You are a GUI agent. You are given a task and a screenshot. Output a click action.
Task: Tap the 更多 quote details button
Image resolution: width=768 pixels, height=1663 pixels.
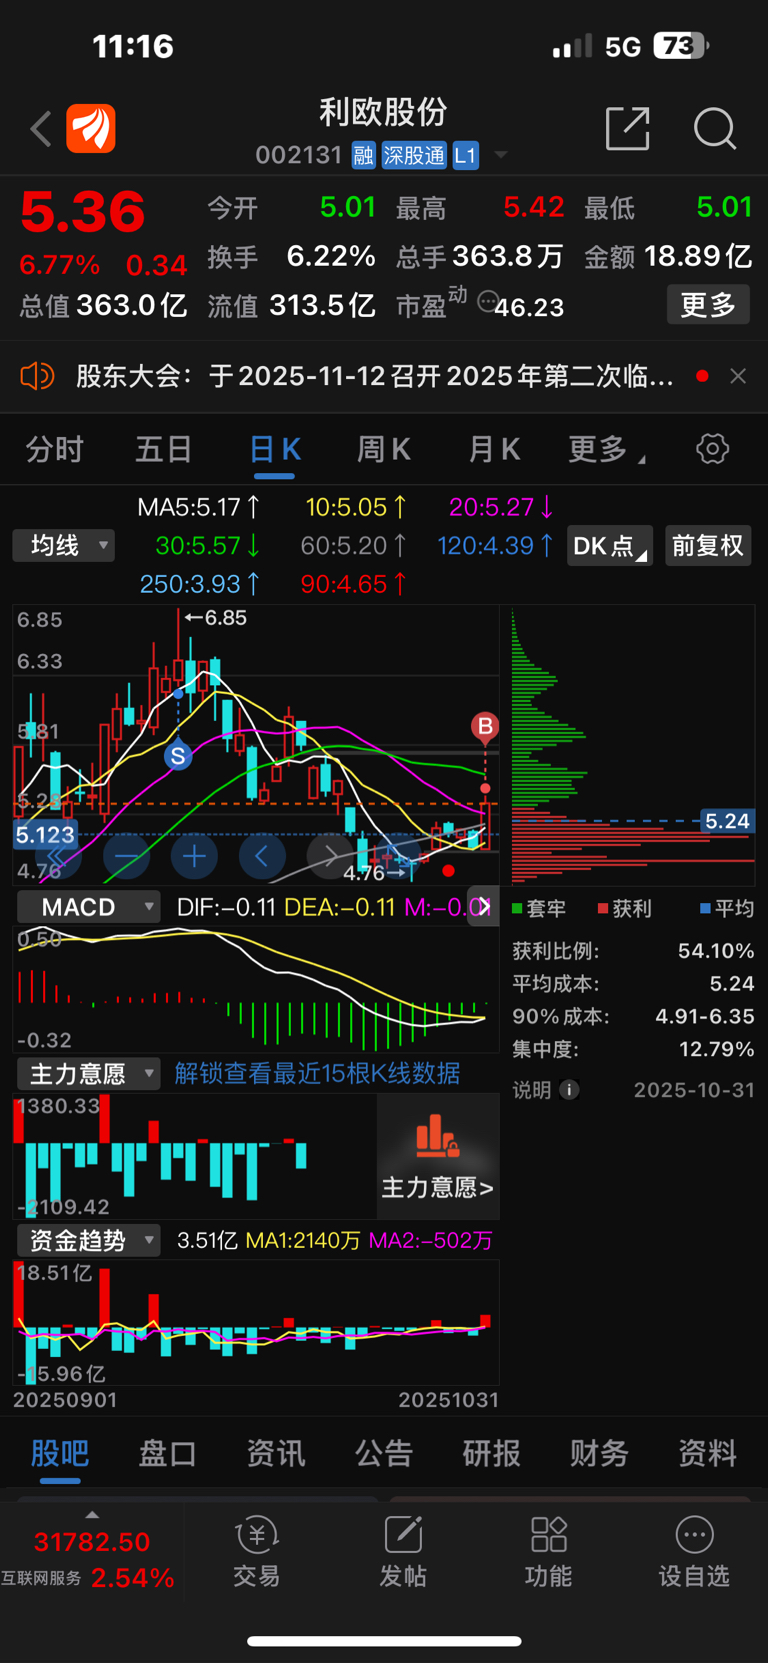(x=708, y=304)
